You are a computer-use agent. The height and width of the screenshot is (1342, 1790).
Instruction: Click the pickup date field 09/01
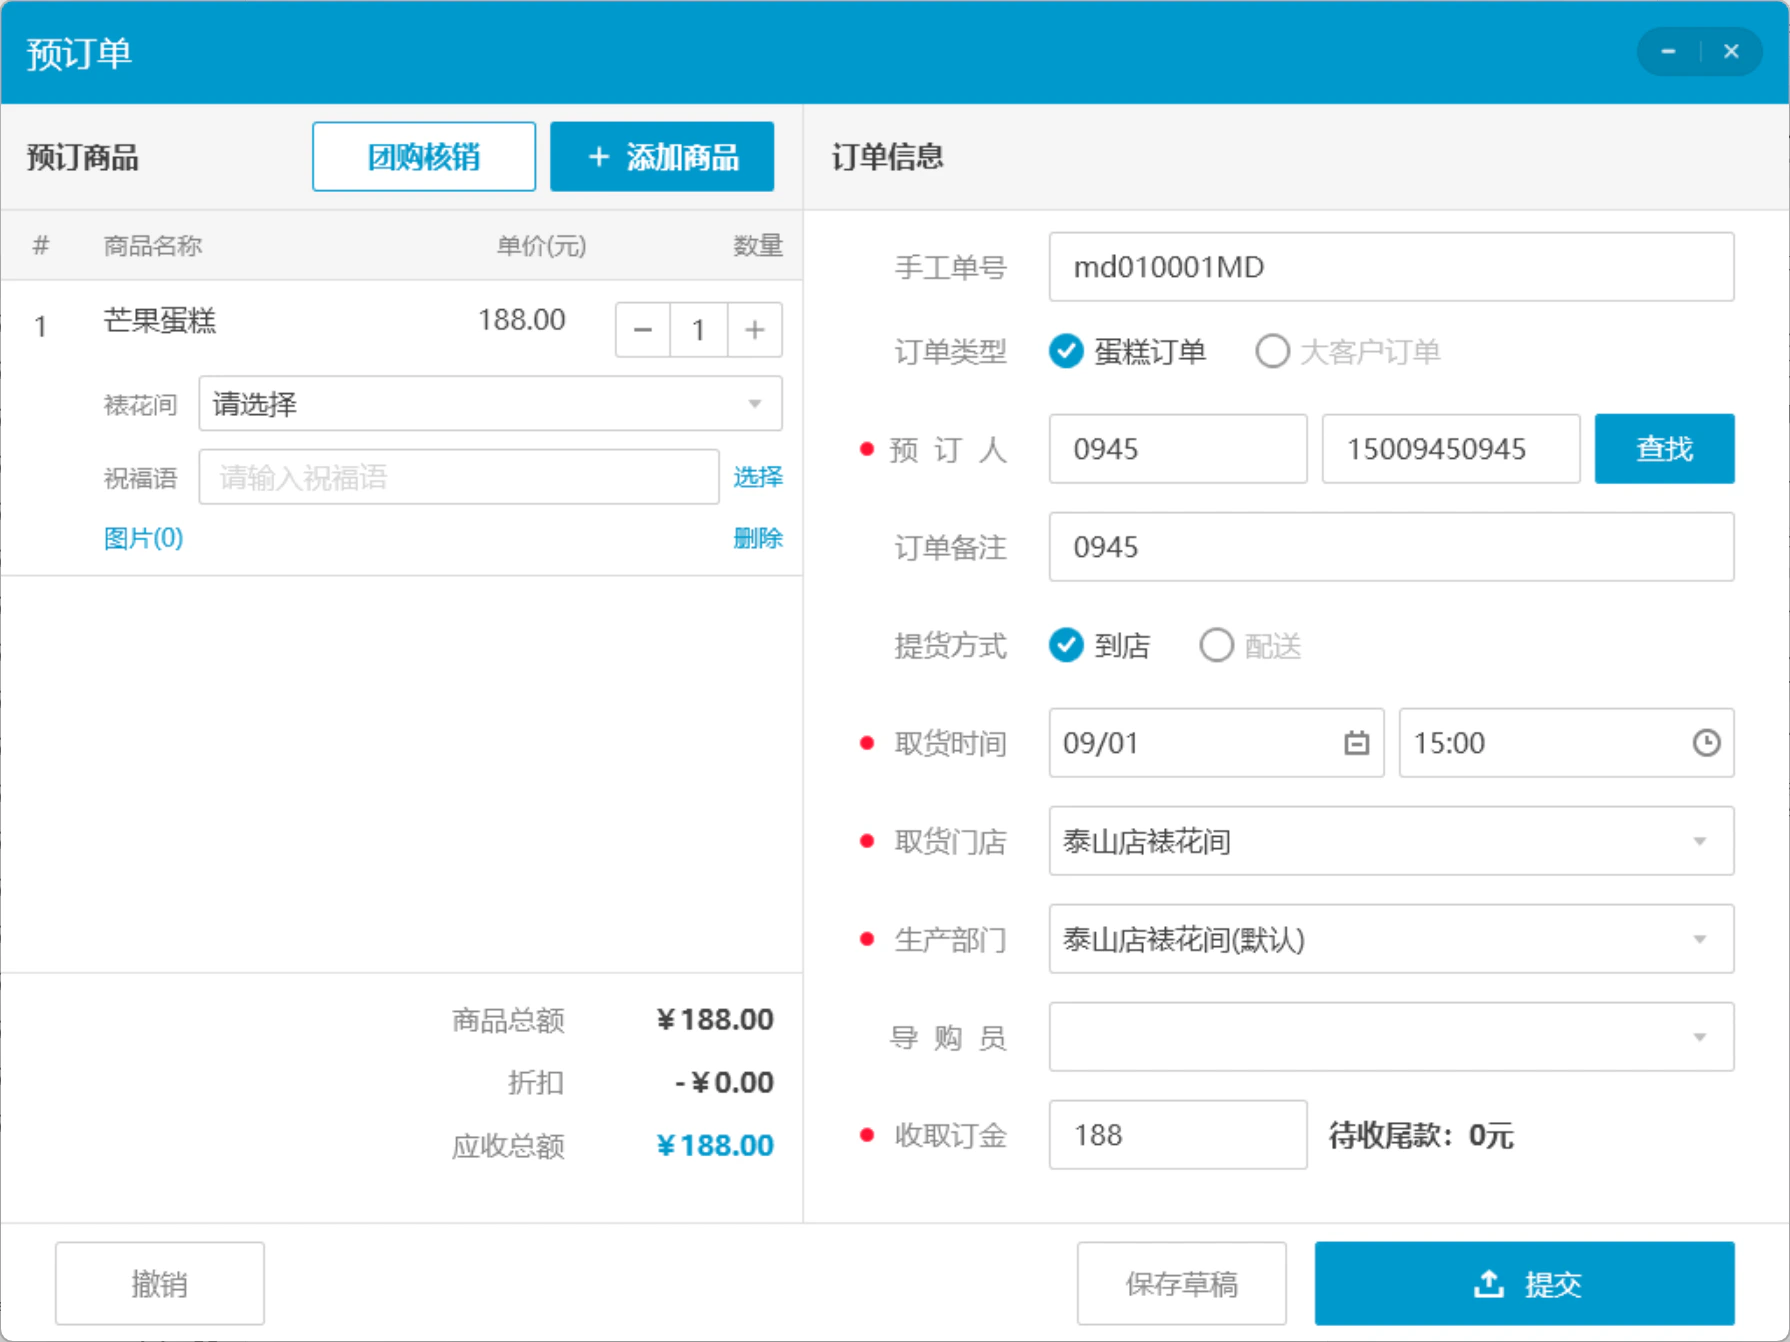pyautogui.click(x=1216, y=743)
